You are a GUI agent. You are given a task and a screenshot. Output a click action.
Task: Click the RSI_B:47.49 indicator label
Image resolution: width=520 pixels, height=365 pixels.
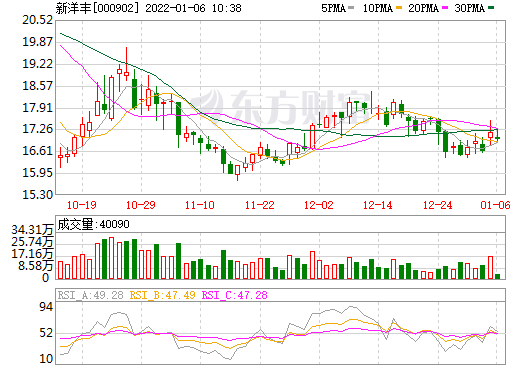click(x=162, y=295)
